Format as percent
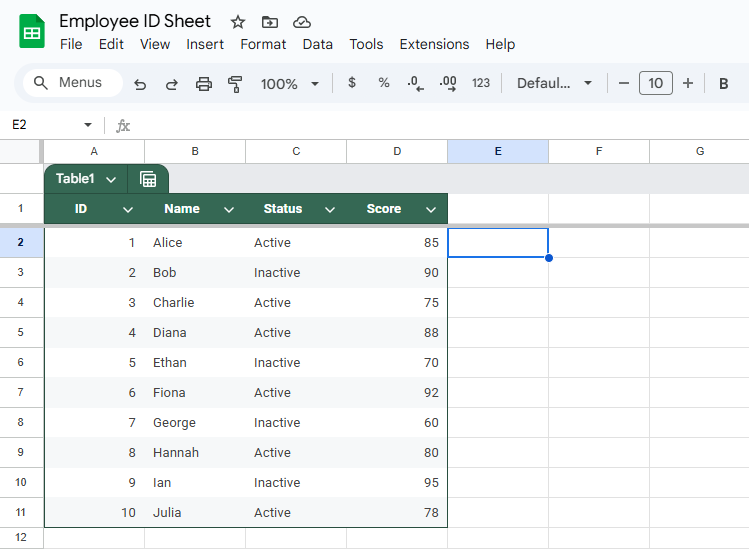This screenshot has width=749, height=549. coord(384,83)
